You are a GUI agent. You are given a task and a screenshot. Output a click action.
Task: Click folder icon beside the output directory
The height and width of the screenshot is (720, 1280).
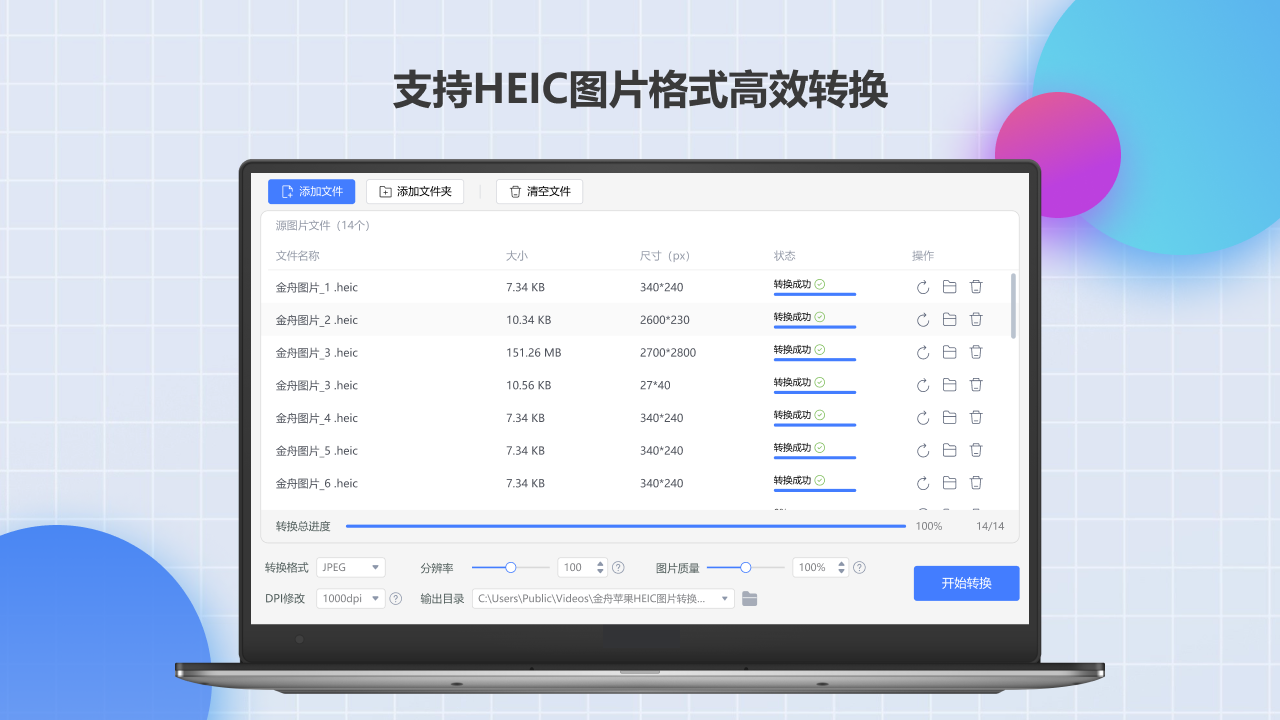749,598
